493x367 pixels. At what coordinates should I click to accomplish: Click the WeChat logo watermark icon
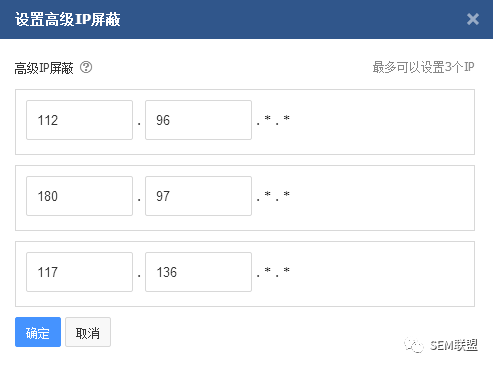[x=414, y=345]
